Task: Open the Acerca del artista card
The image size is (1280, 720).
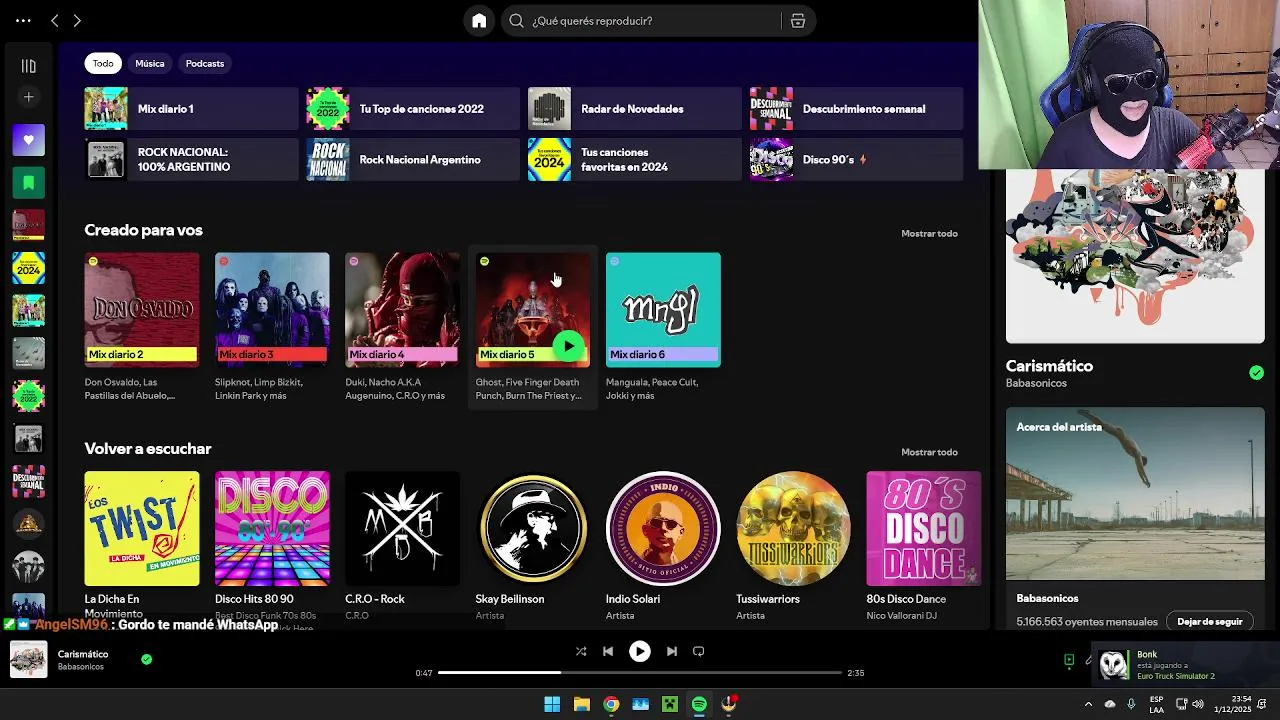Action: coord(1135,518)
